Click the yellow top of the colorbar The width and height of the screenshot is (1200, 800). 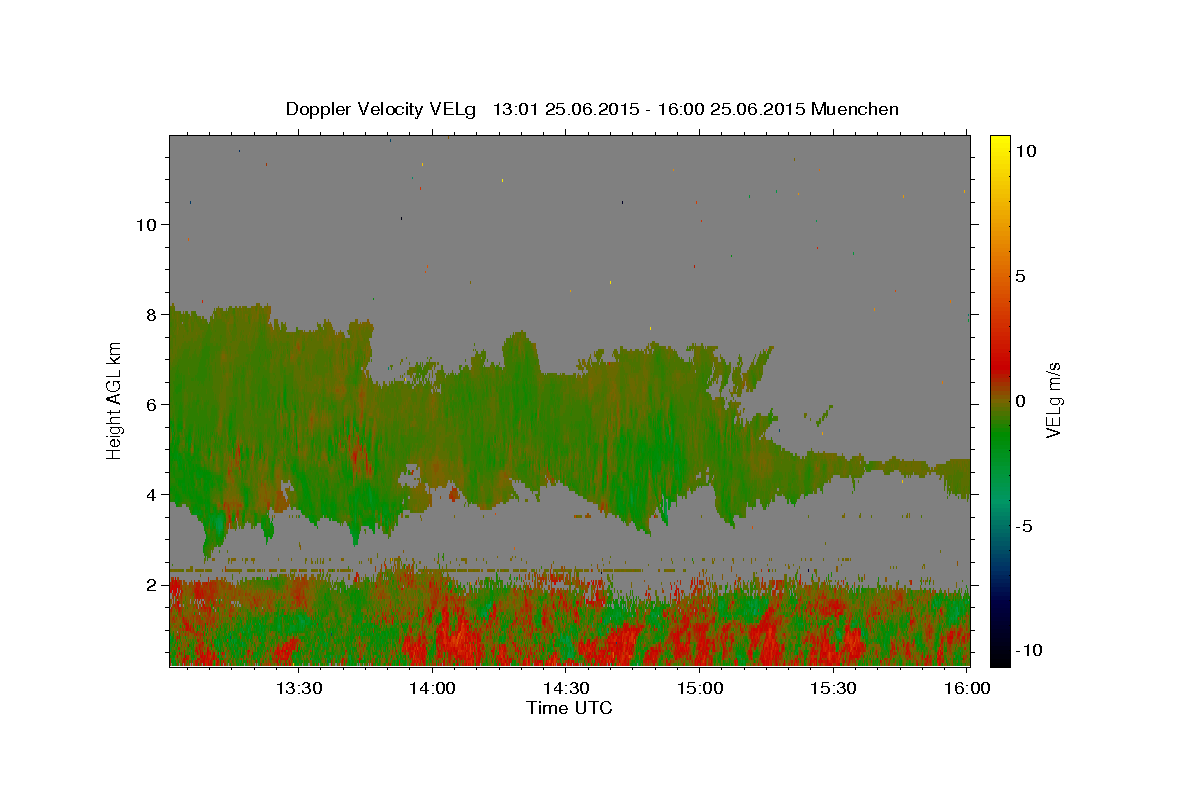click(1000, 145)
